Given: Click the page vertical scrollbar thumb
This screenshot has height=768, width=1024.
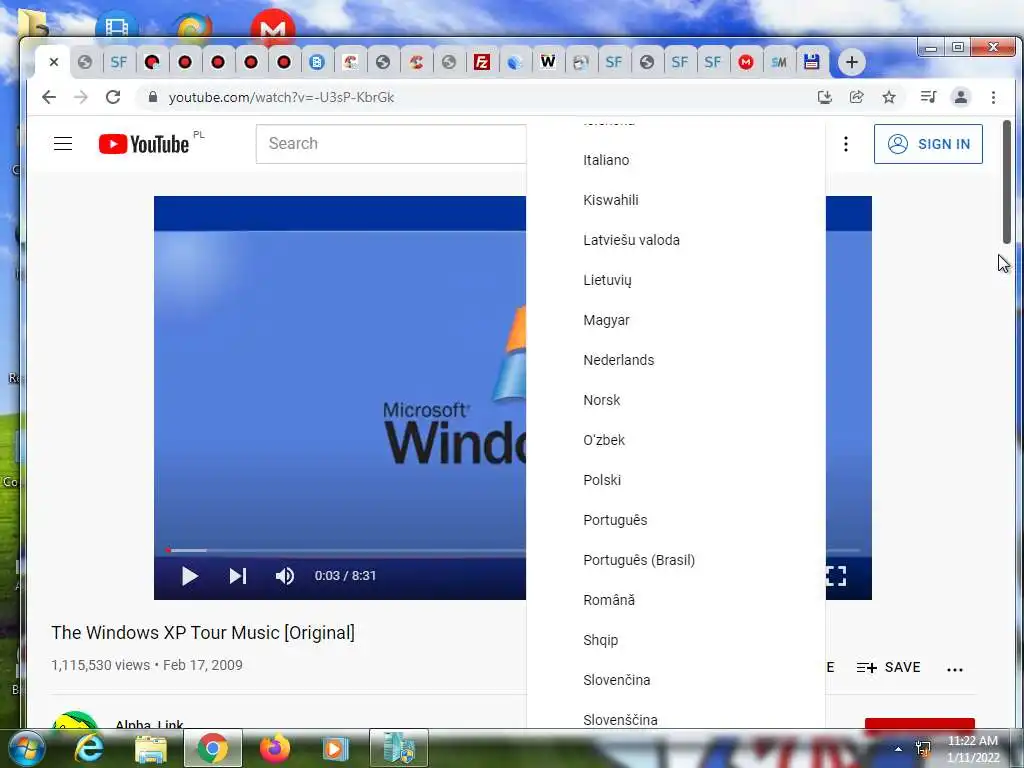Looking at the screenshot, I should click(1006, 182).
